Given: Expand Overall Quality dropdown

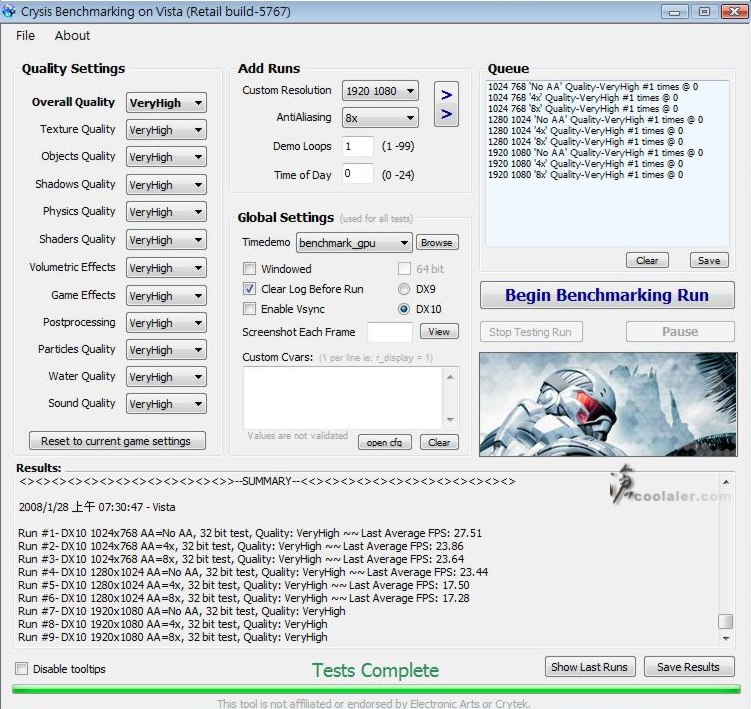Looking at the screenshot, I should pyautogui.click(x=166, y=103).
